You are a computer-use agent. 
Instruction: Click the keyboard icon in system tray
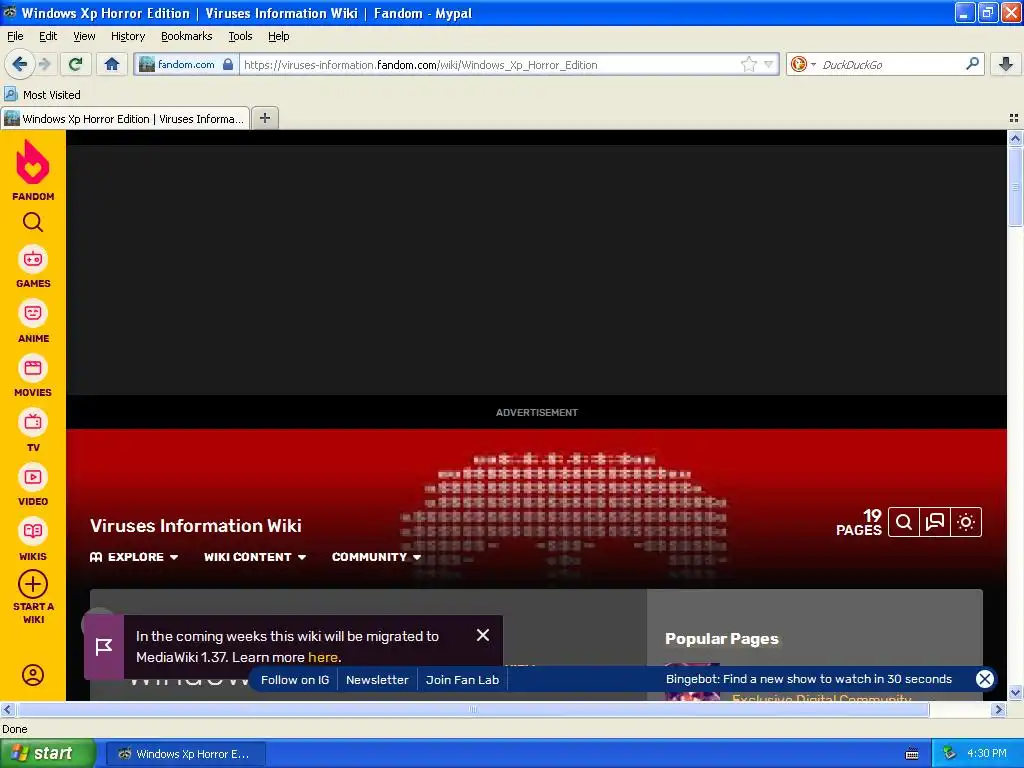912,754
